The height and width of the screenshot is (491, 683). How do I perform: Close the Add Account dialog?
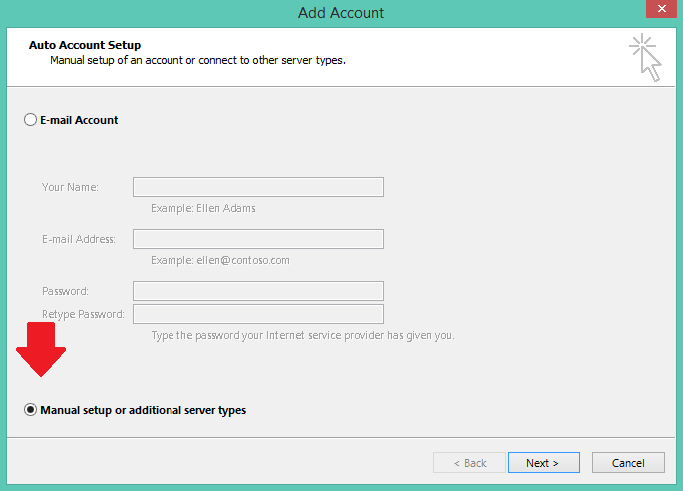coord(661,9)
